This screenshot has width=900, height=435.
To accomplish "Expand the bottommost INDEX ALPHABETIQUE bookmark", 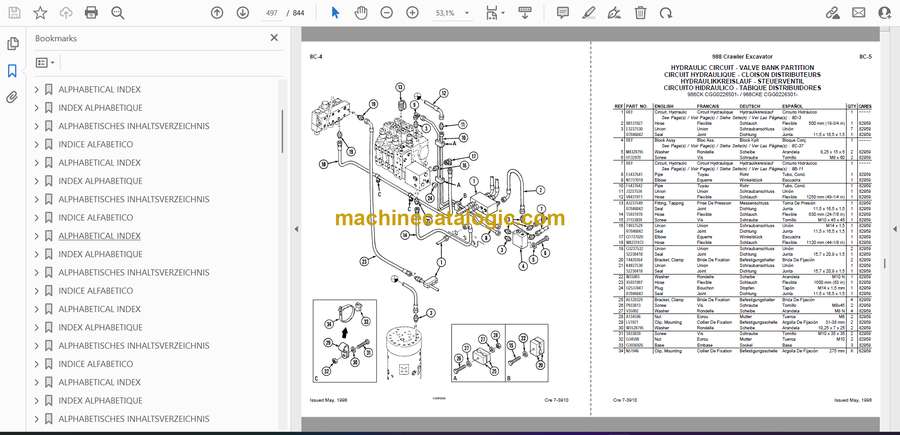I will click(x=37, y=401).
